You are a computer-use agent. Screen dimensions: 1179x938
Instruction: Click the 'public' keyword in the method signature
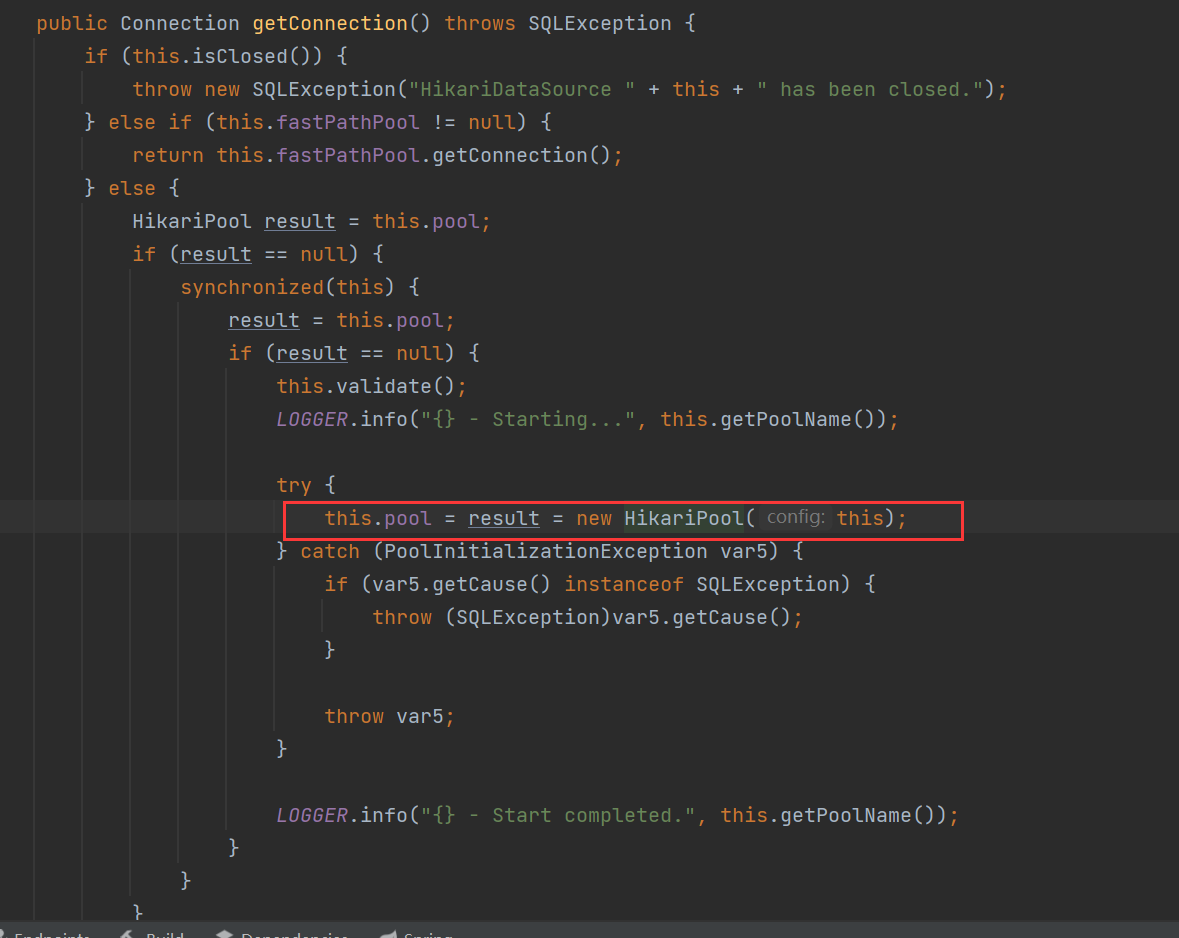pyautogui.click(x=72, y=23)
